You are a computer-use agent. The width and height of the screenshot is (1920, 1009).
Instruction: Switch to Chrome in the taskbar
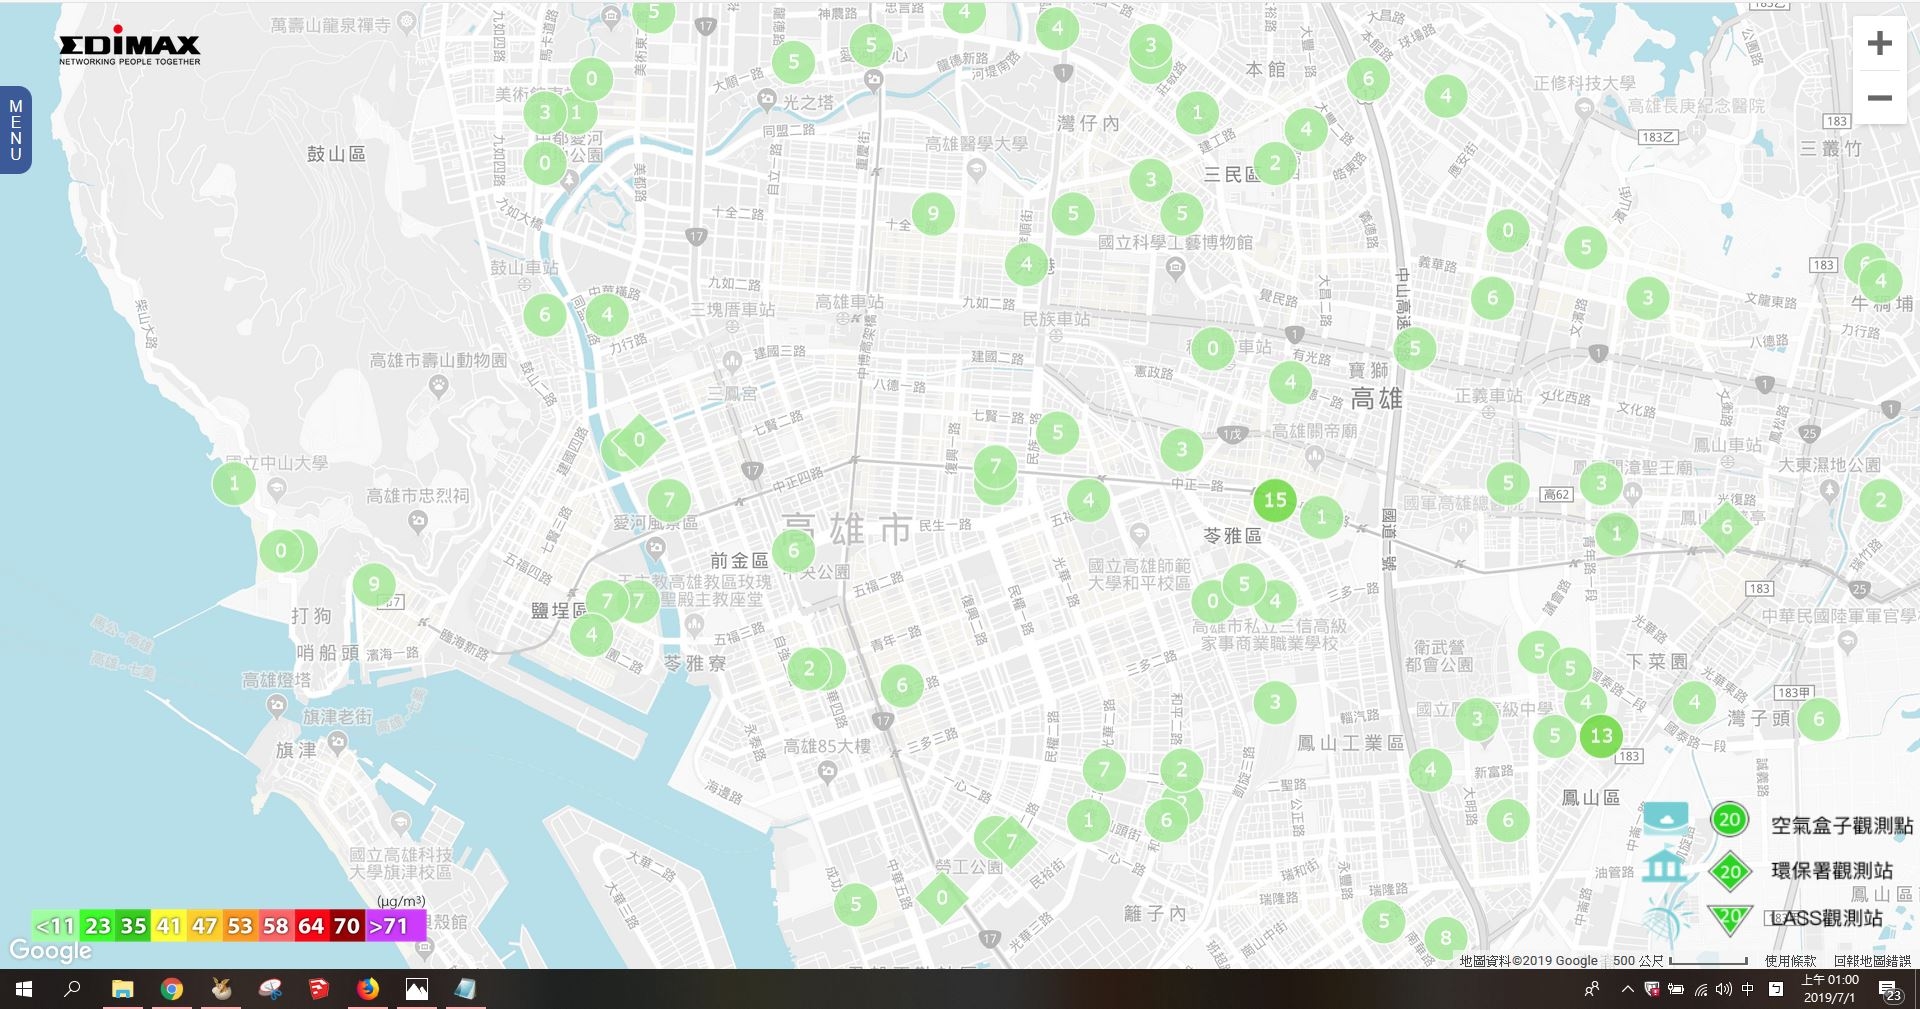coord(172,989)
